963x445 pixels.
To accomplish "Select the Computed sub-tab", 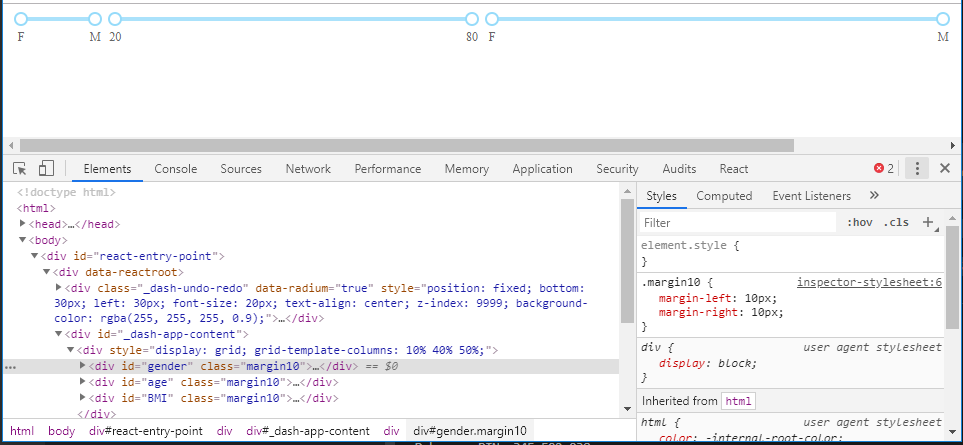I will 724,196.
